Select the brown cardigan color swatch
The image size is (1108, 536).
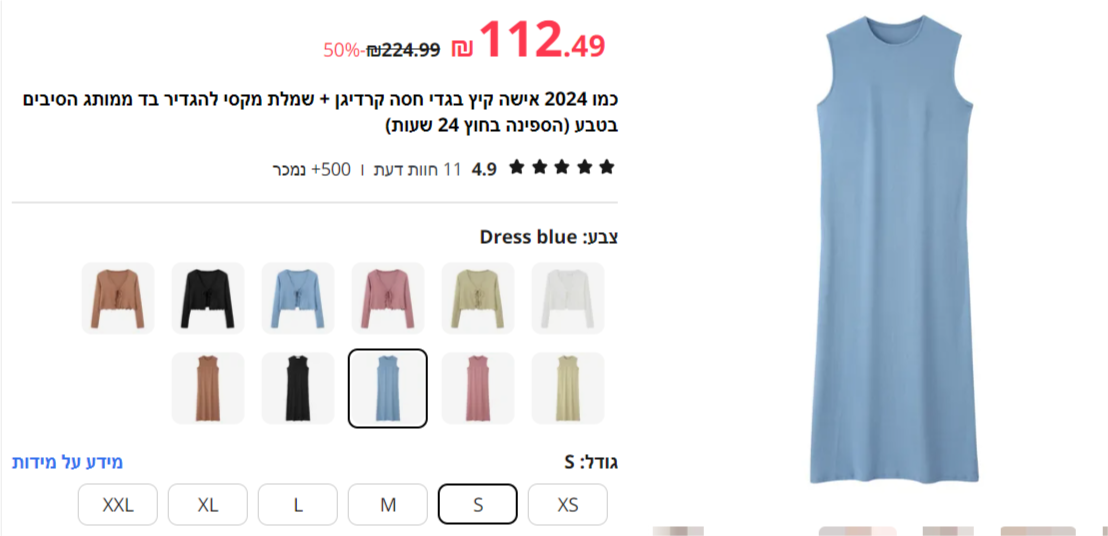[118, 298]
